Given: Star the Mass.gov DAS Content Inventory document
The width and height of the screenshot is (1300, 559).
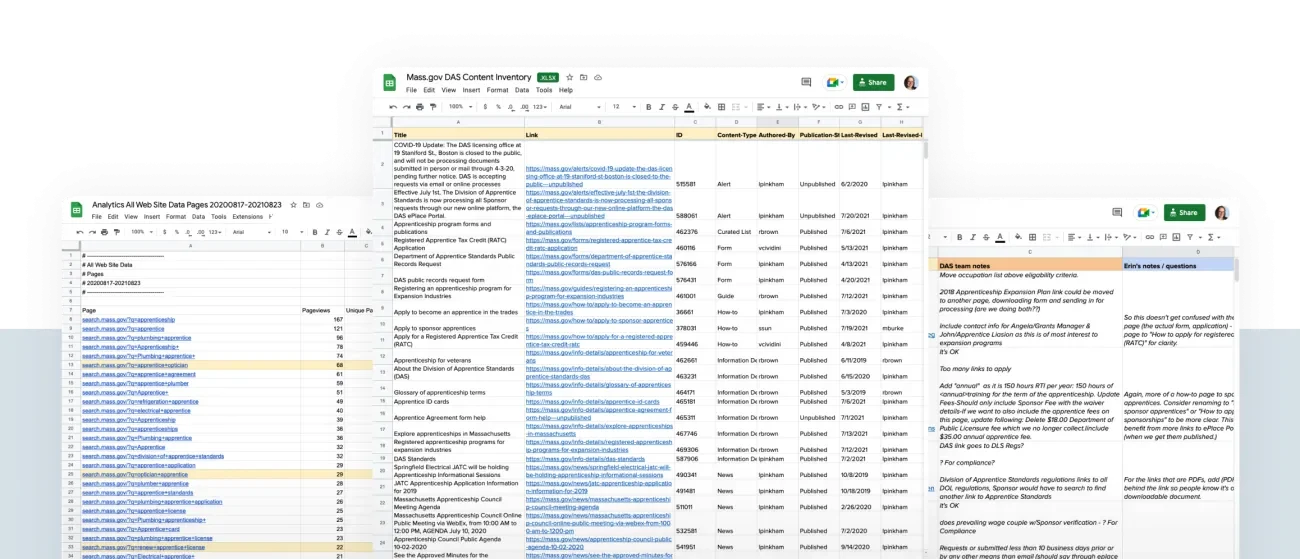Looking at the screenshot, I should [570, 77].
